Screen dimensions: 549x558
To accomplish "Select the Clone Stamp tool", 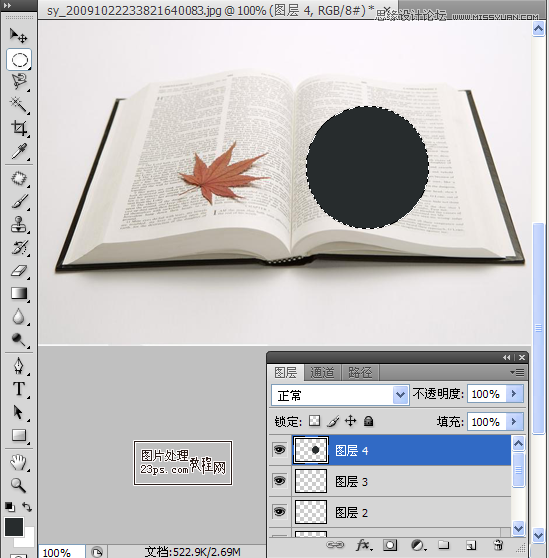I will 19,225.
